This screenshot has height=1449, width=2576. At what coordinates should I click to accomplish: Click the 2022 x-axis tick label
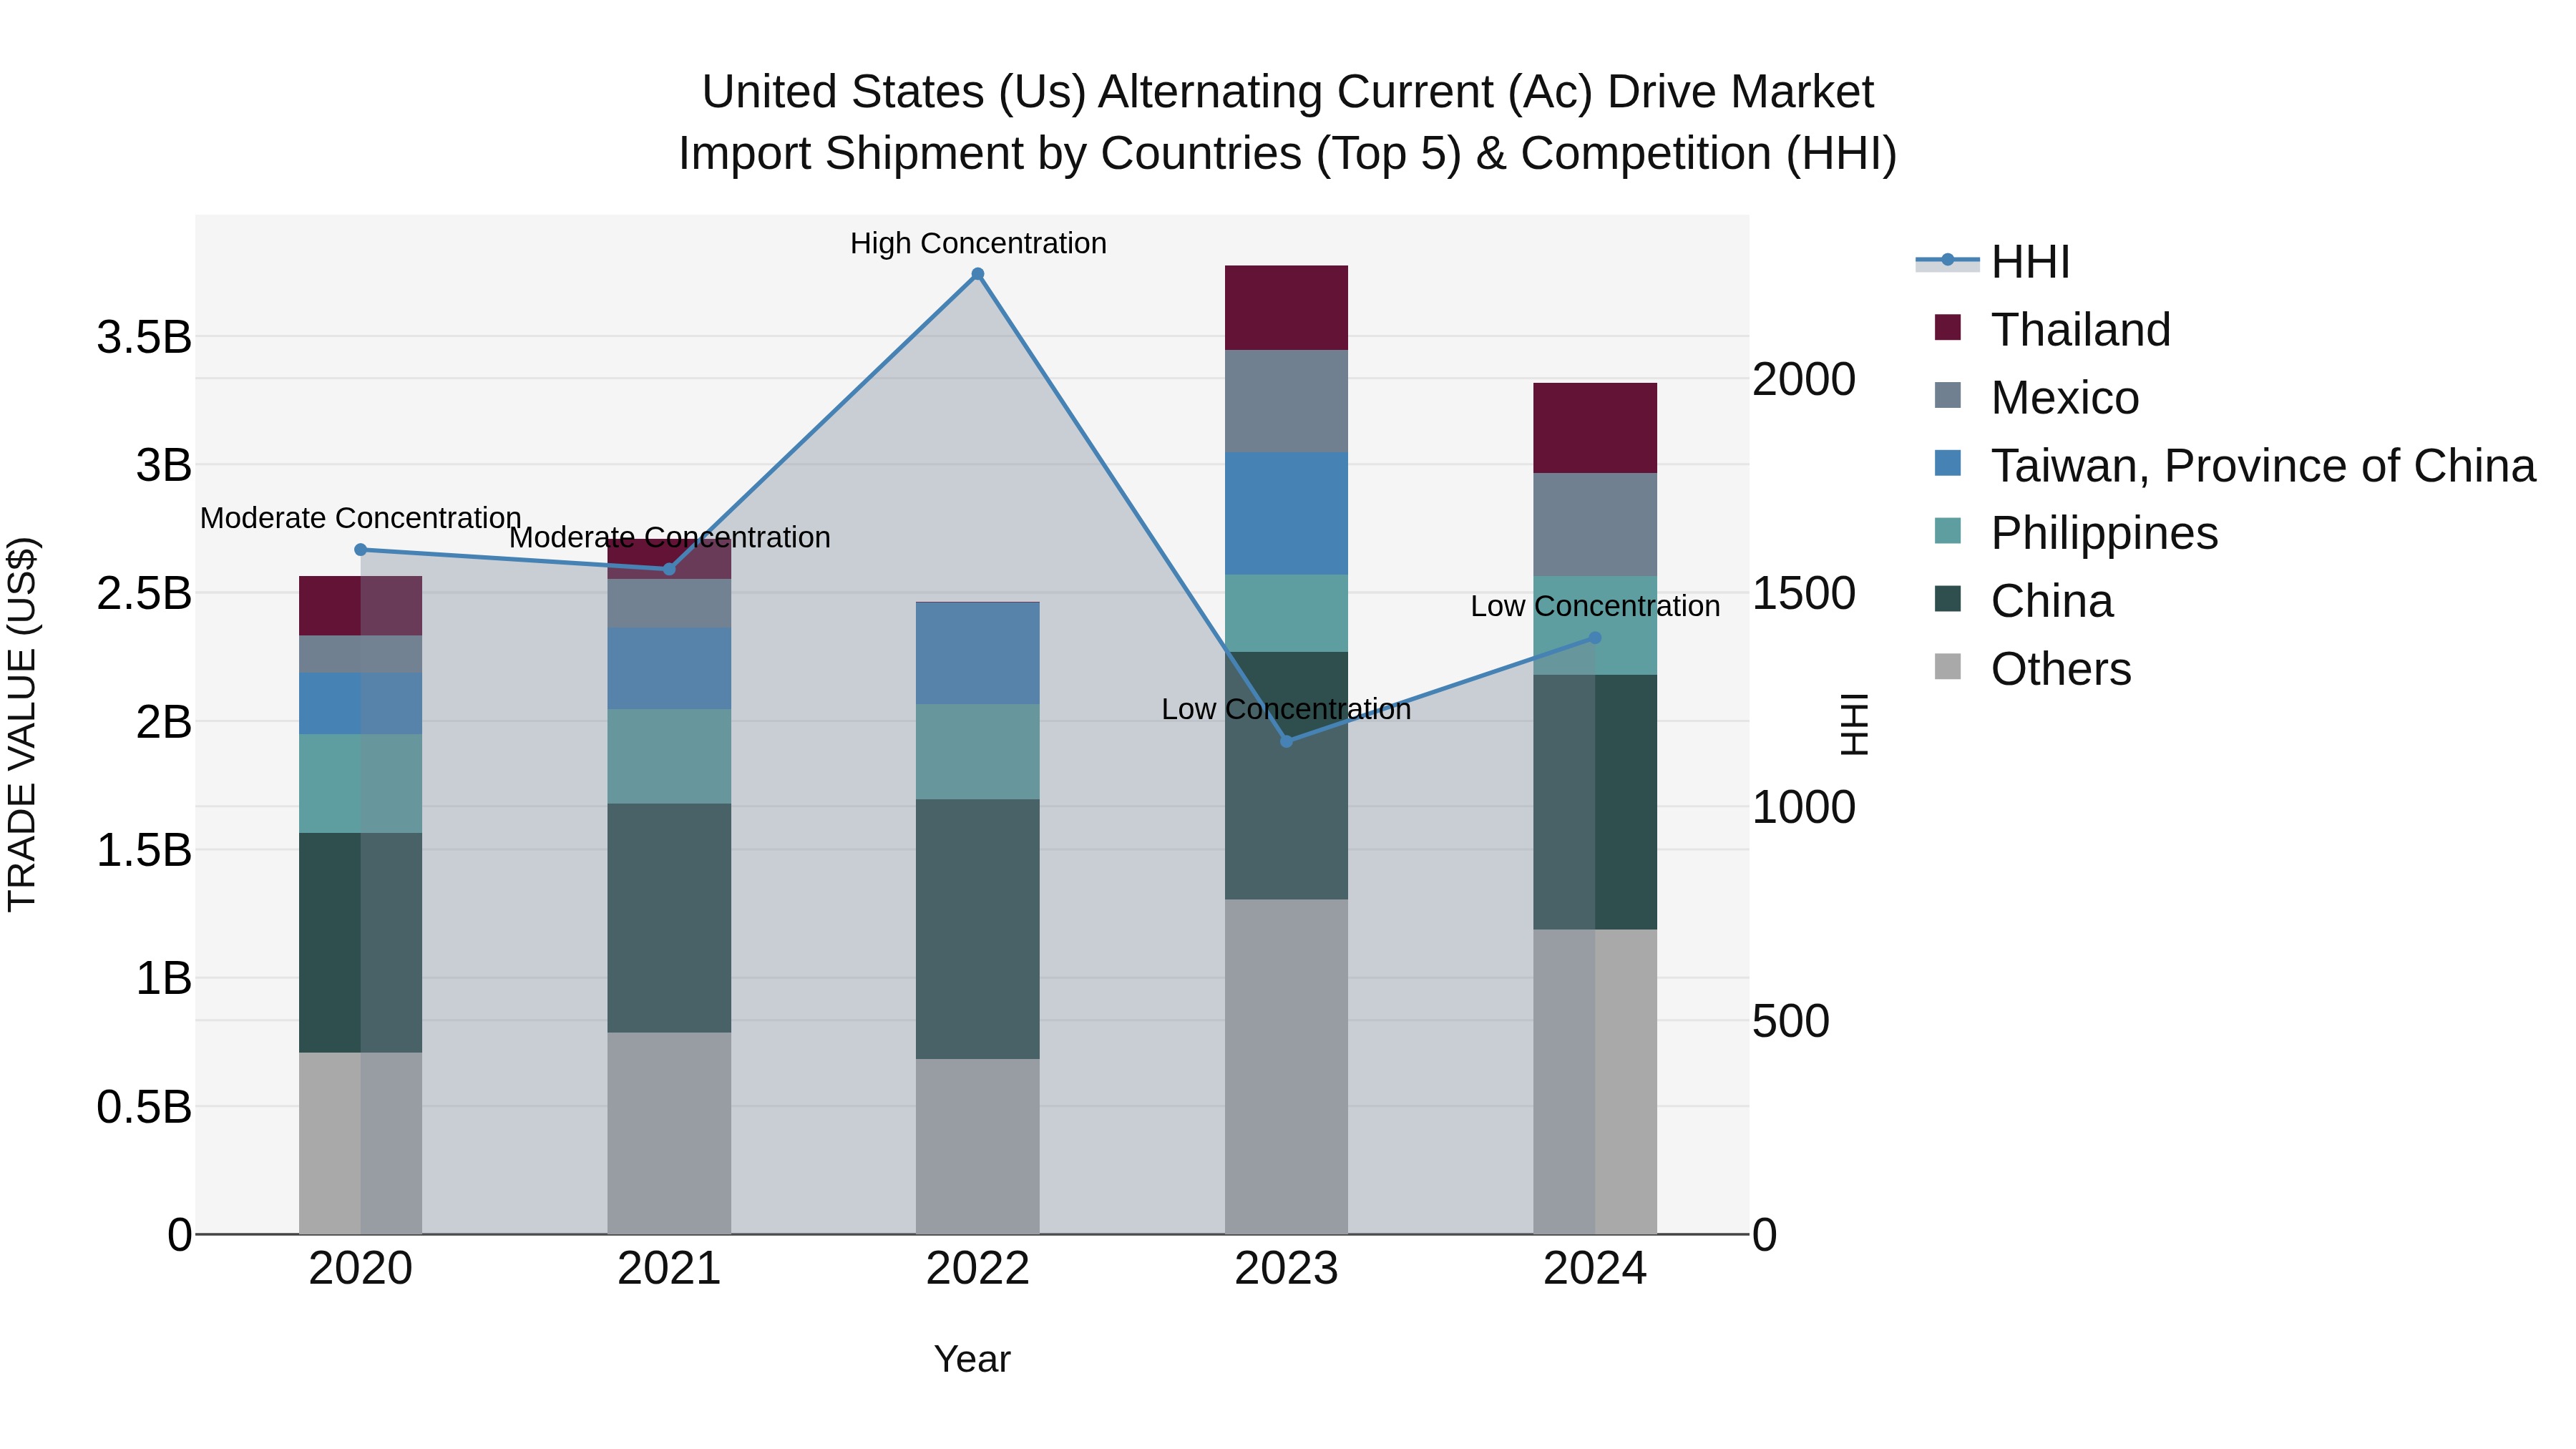click(x=978, y=1268)
